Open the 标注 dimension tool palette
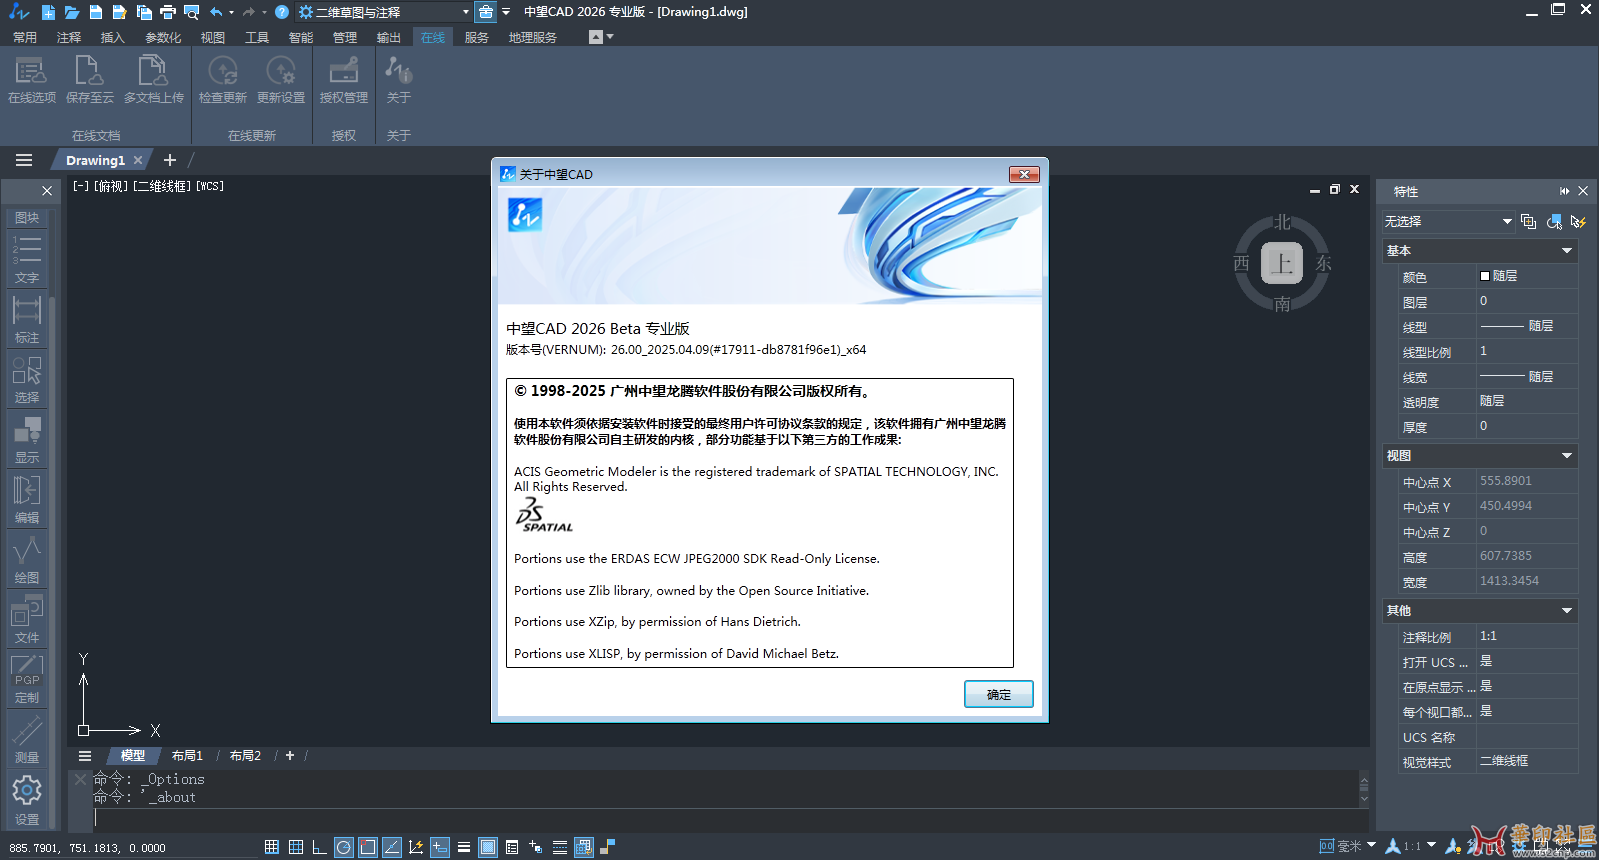Image resolution: width=1599 pixels, height=860 pixels. pyautogui.click(x=27, y=319)
